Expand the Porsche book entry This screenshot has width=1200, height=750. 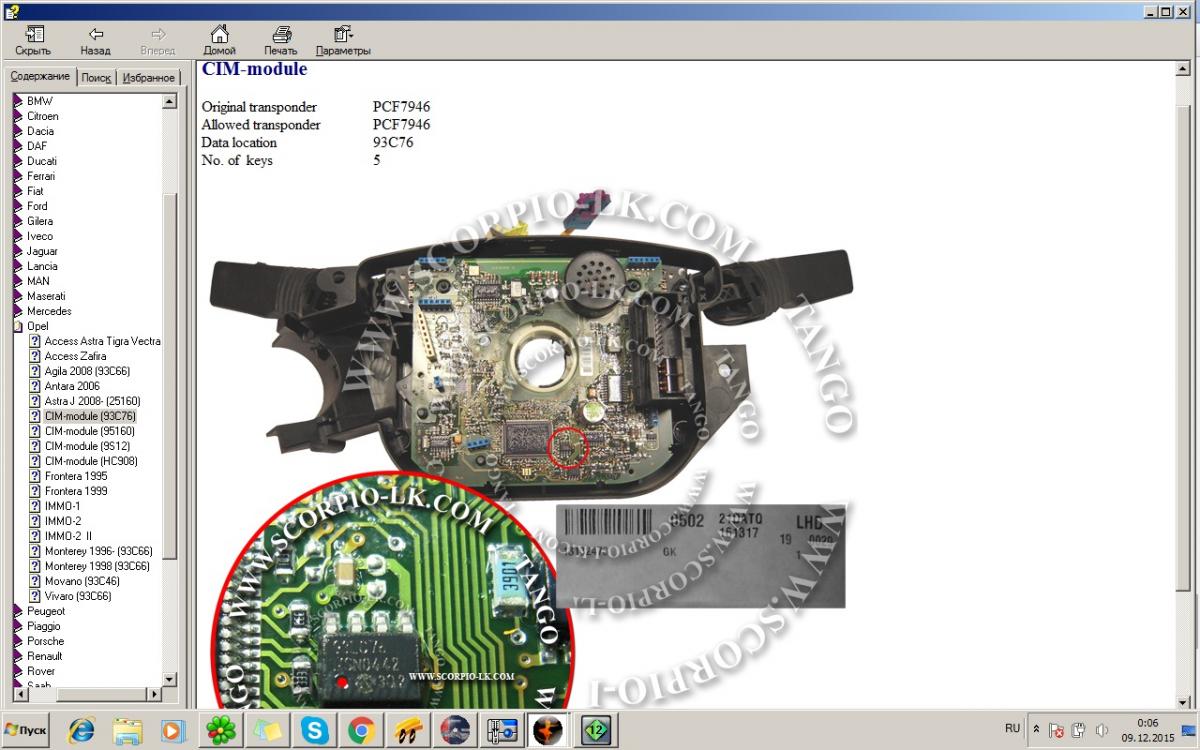click(45, 641)
